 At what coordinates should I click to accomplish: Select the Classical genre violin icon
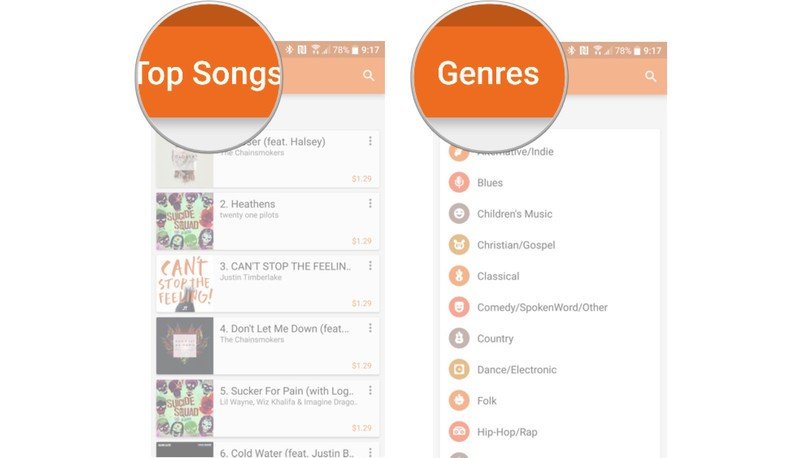459,276
